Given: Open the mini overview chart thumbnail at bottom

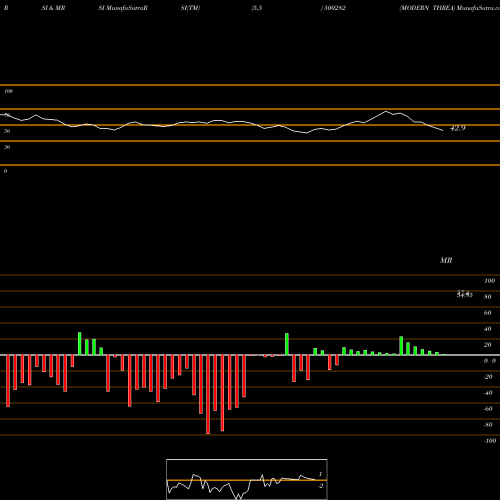Looking at the screenshot, I should (247, 479).
